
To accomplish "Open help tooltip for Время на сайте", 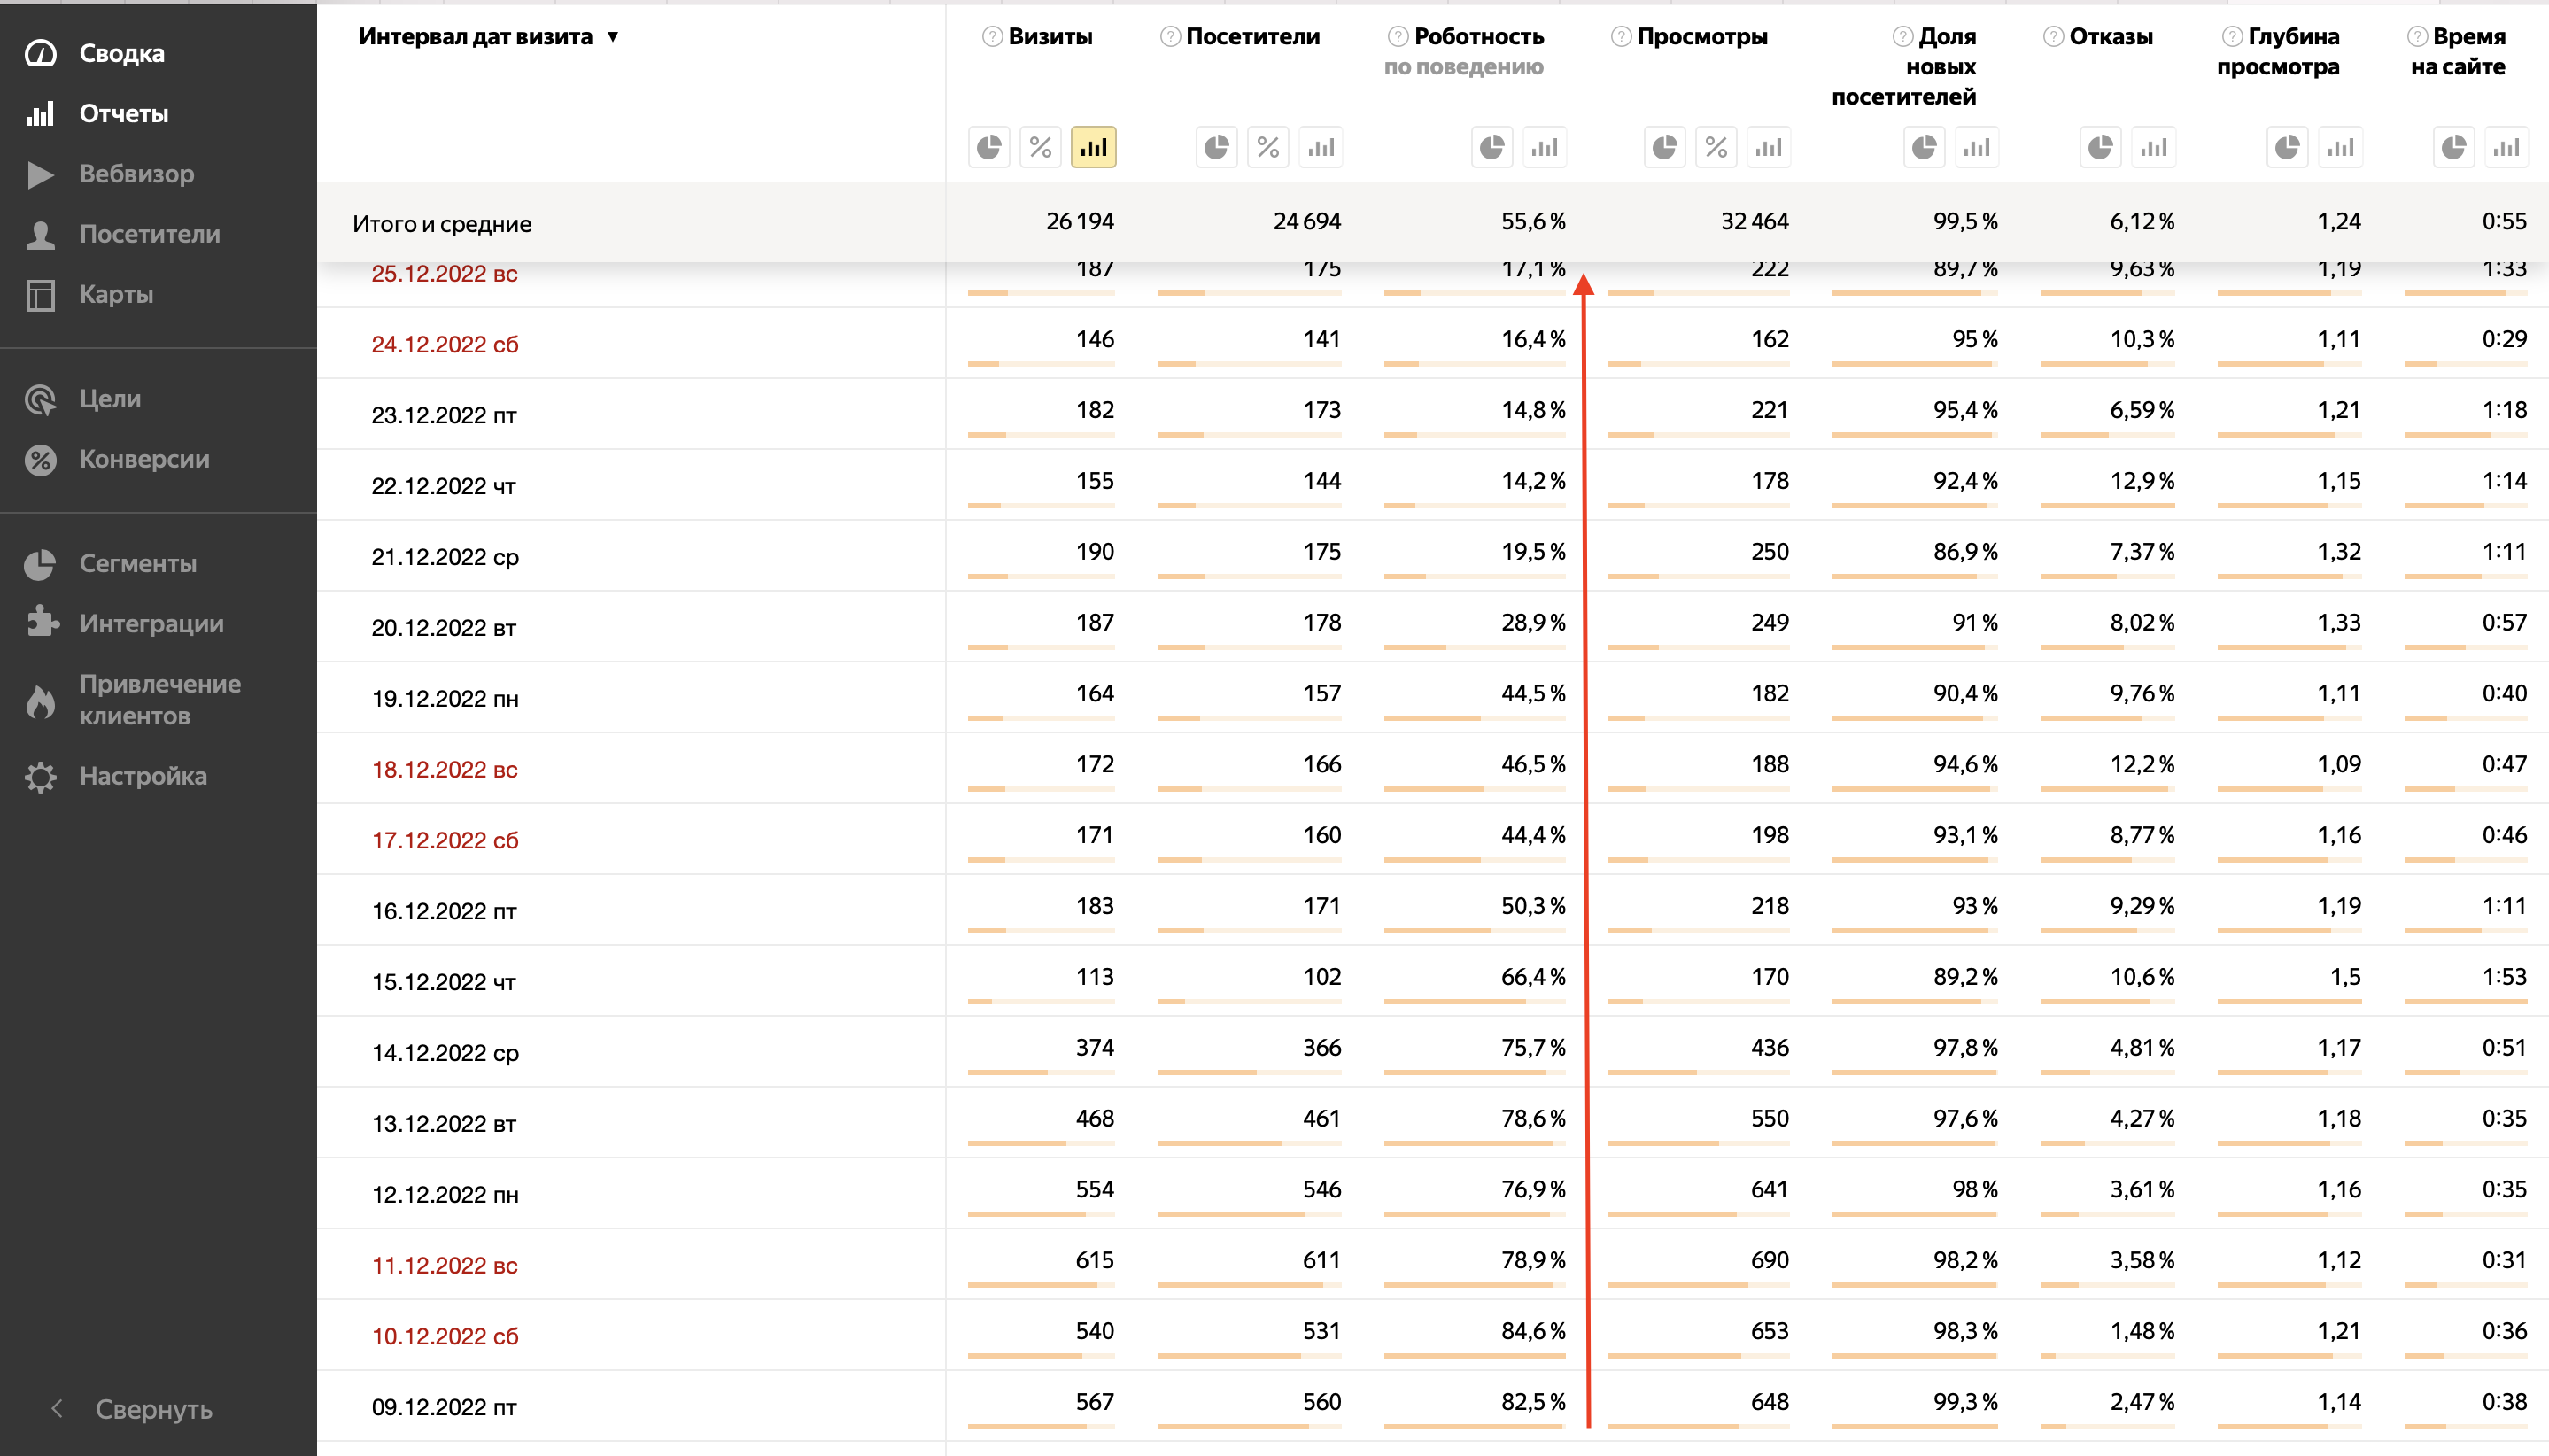I will coord(2417,37).
